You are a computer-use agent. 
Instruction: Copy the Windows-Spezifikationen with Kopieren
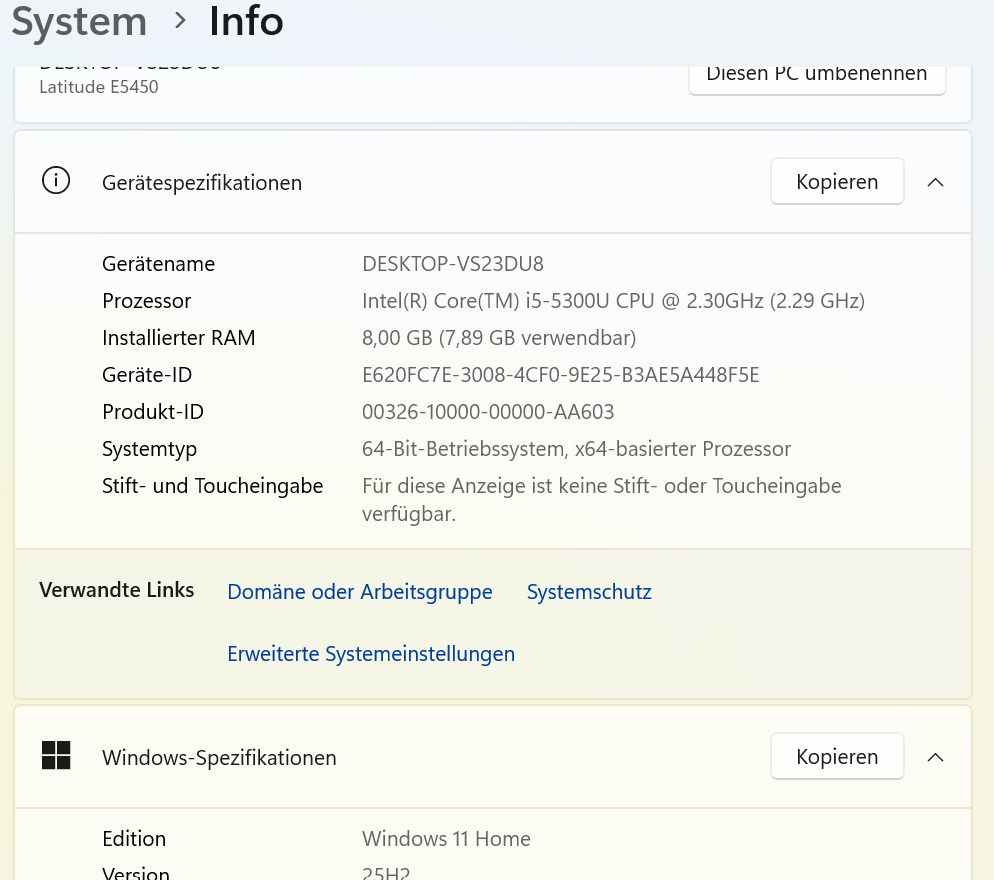click(x=837, y=756)
